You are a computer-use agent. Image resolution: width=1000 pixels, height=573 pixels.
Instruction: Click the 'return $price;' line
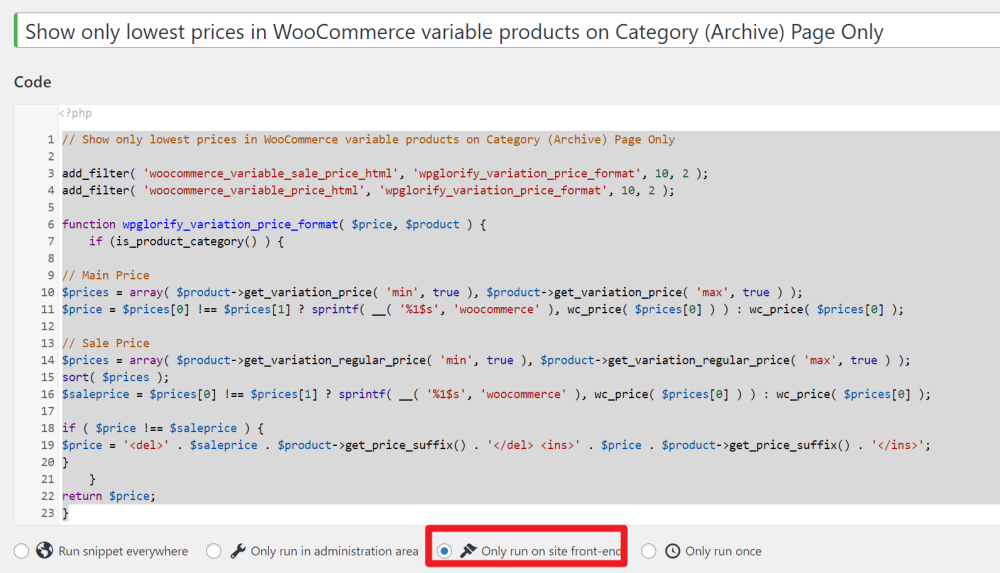coord(108,496)
